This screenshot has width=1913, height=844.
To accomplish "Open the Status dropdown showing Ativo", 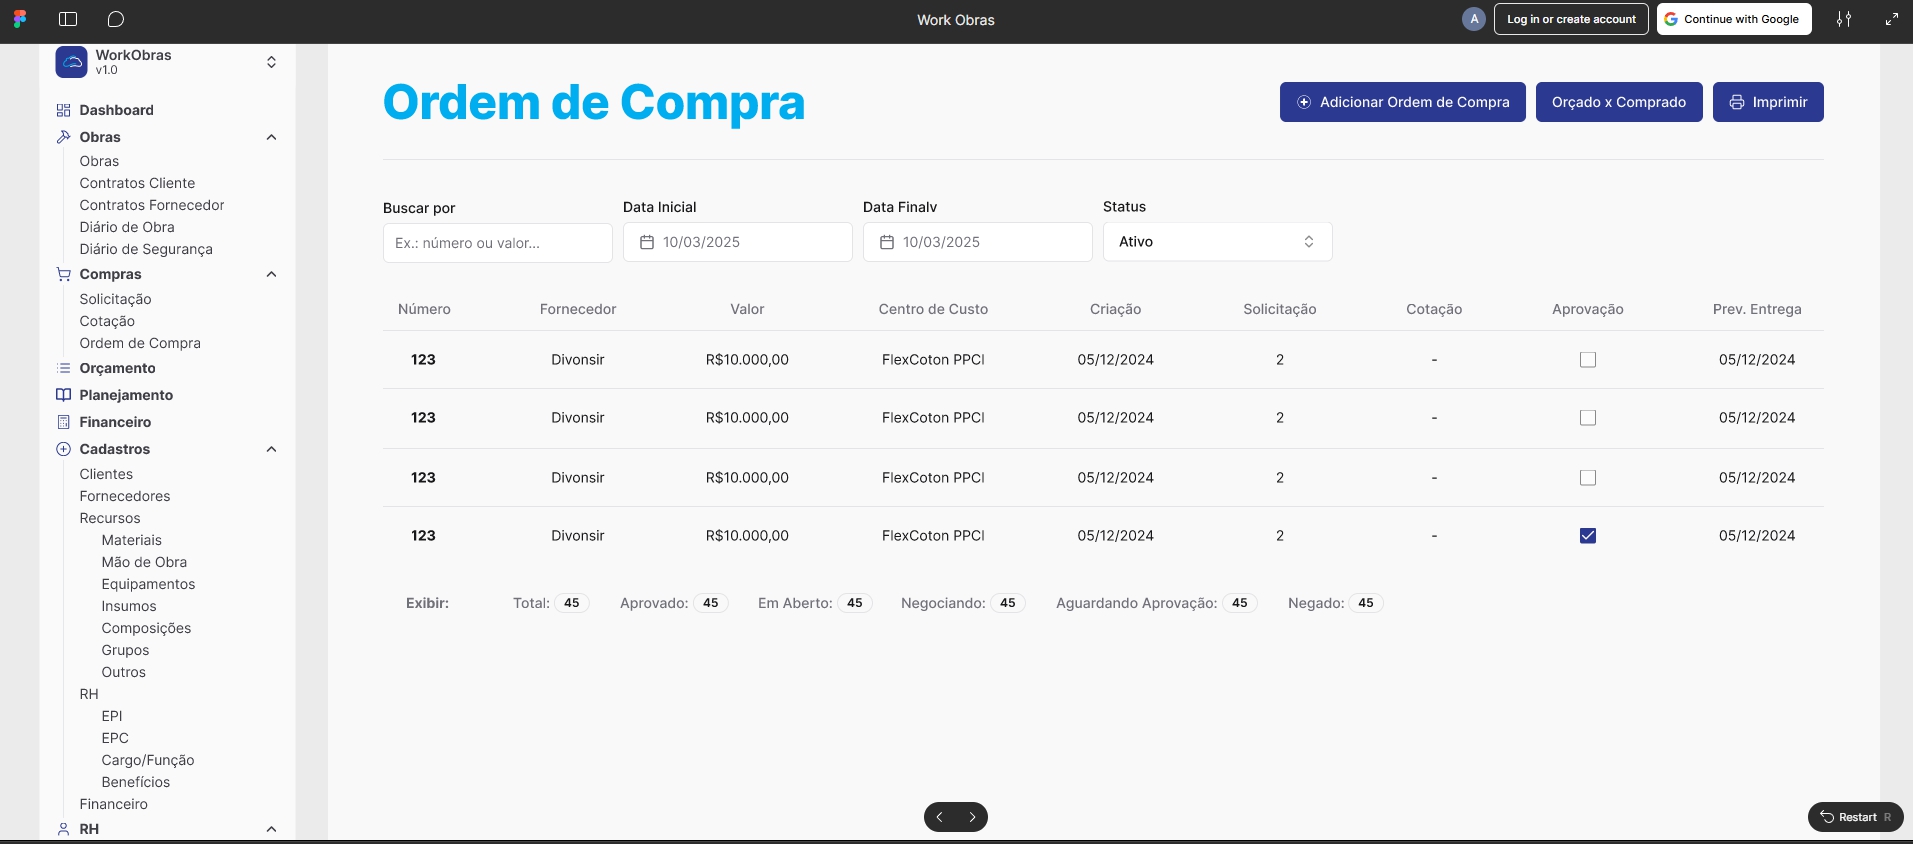I will 1217,242.
